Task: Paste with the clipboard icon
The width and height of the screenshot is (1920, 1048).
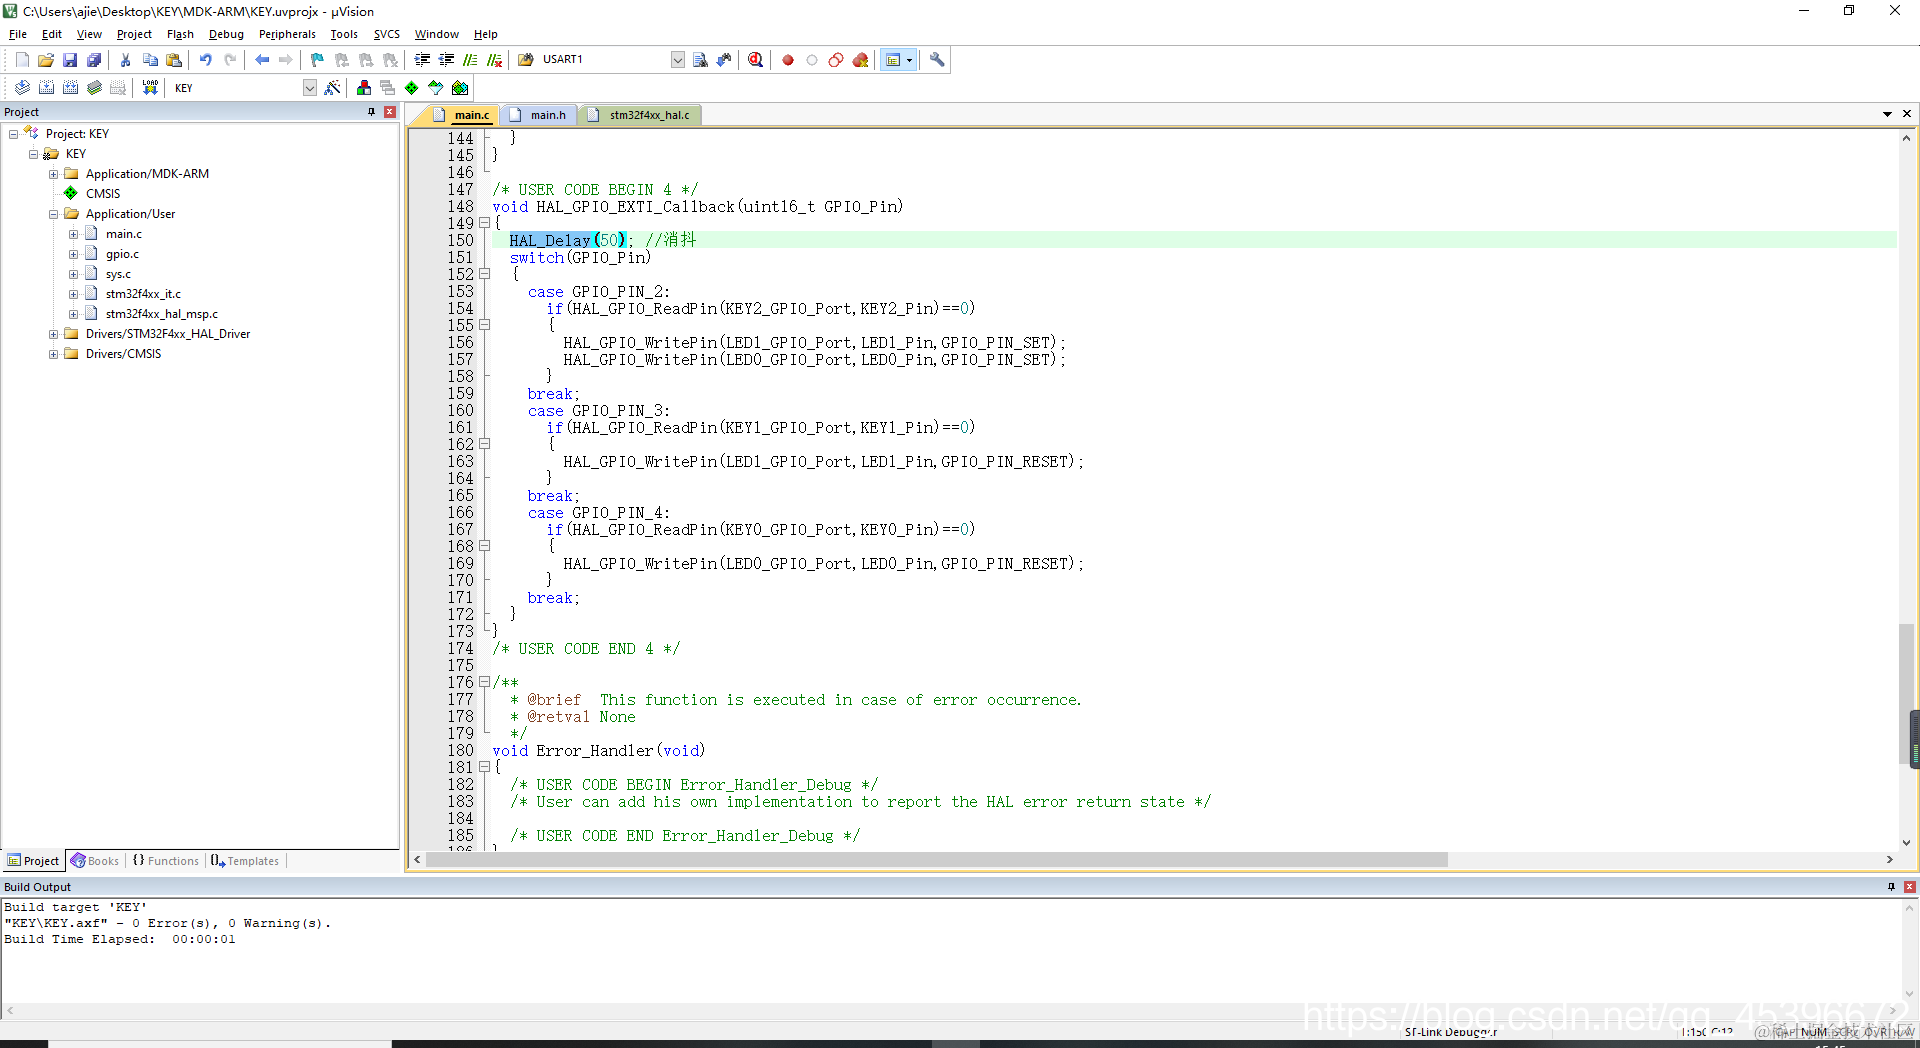Action: (174, 60)
